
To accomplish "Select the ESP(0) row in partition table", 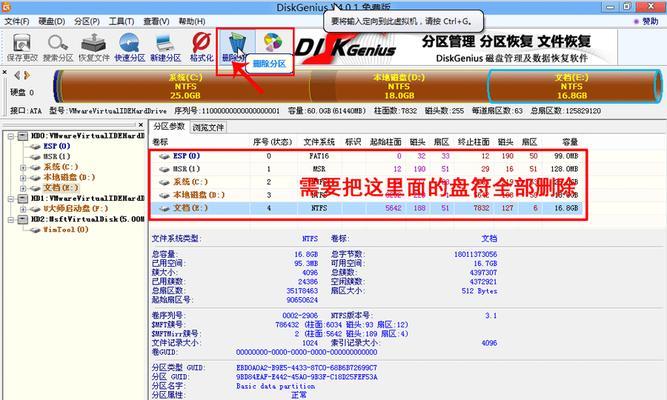I will (x=367, y=156).
